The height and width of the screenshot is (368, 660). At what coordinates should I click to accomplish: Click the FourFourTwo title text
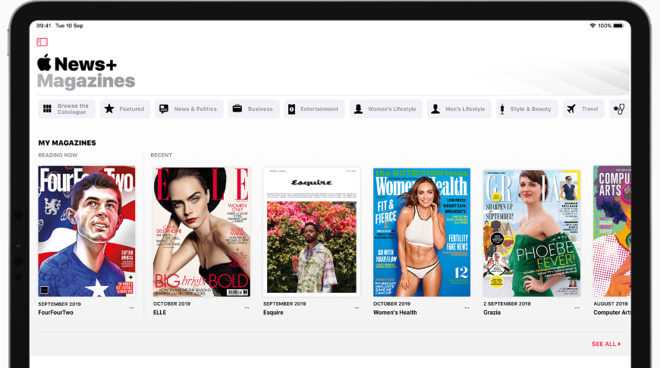tap(56, 312)
